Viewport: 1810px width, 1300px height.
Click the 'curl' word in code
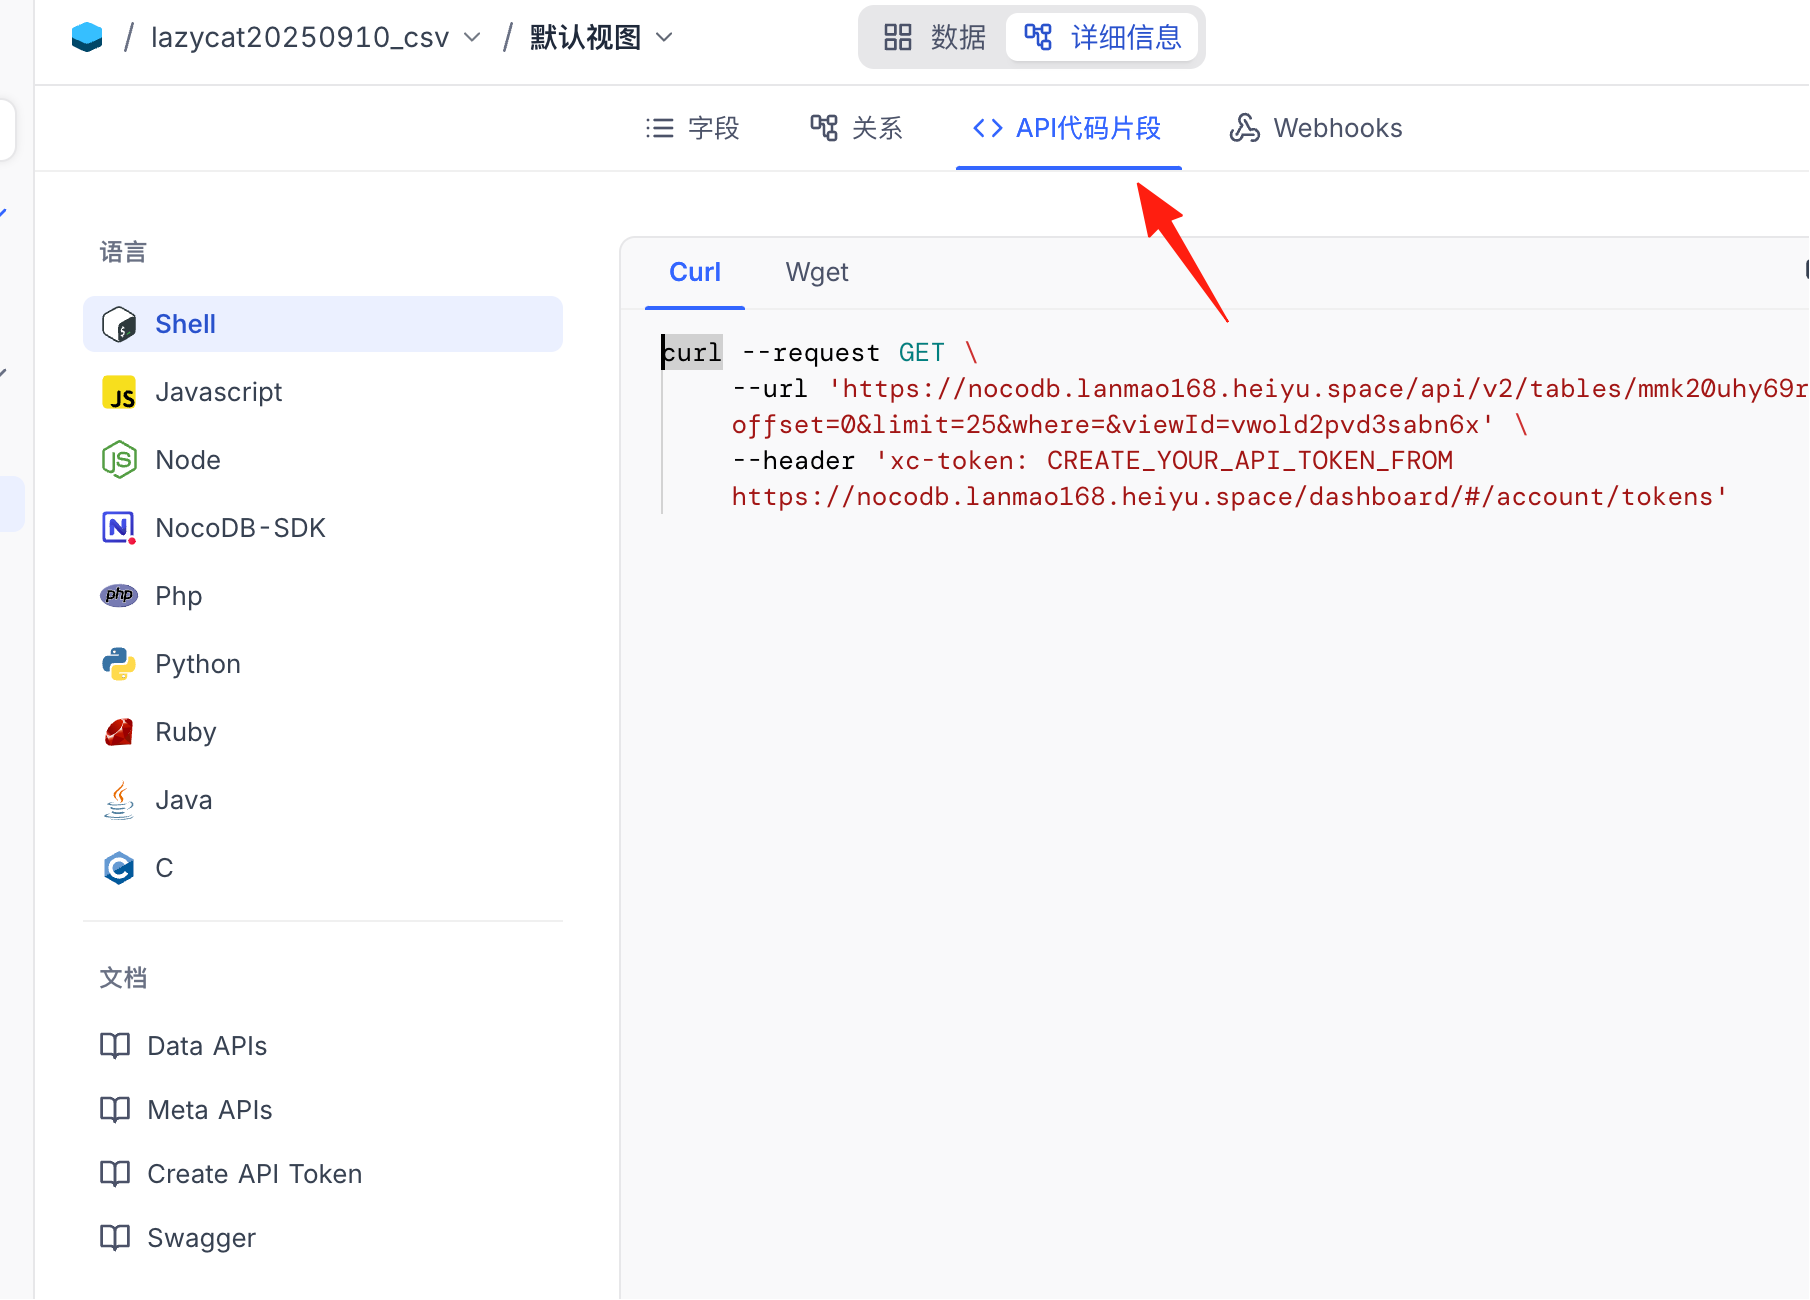pos(692,353)
